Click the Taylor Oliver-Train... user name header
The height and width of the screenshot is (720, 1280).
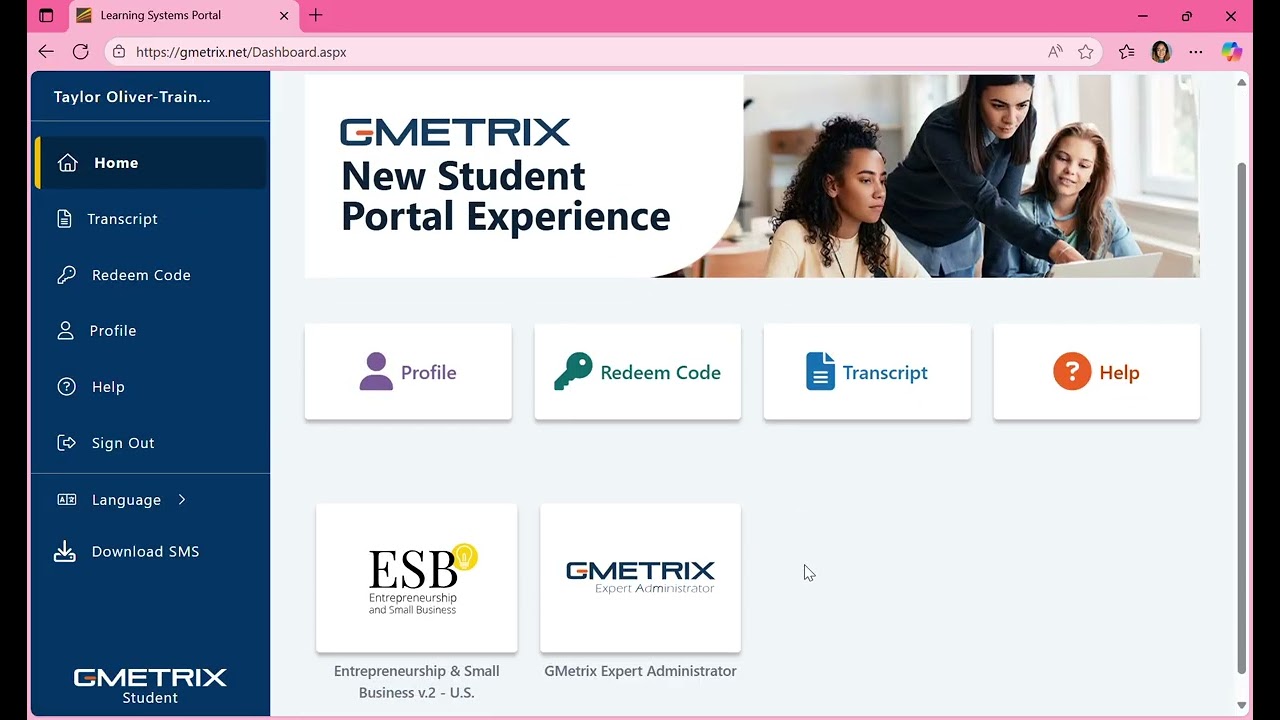tap(132, 97)
